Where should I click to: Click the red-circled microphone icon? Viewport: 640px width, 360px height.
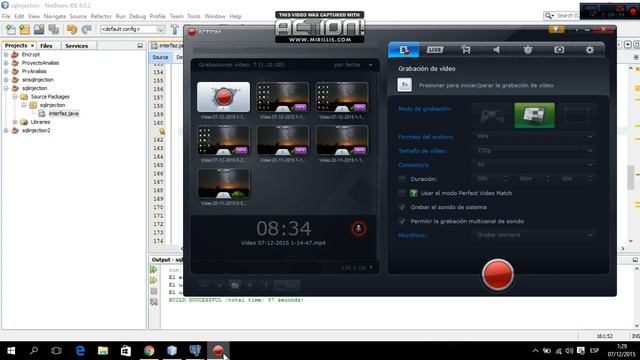tap(358, 229)
